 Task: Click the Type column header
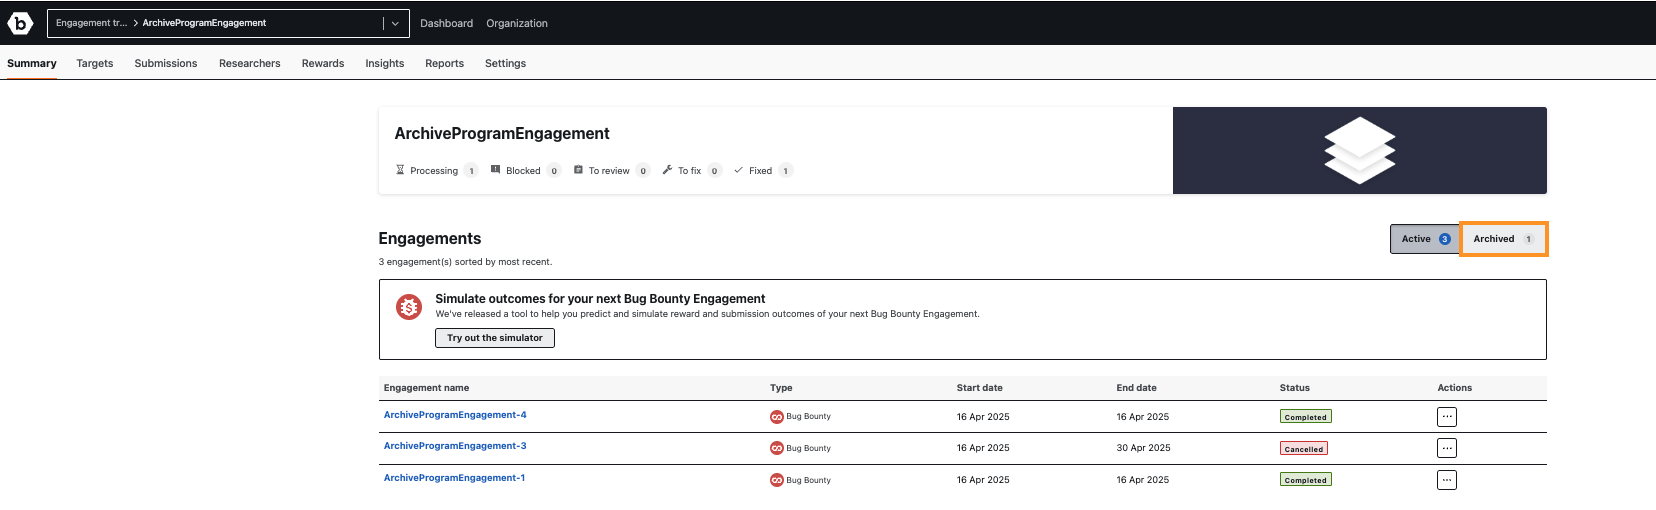click(781, 388)
